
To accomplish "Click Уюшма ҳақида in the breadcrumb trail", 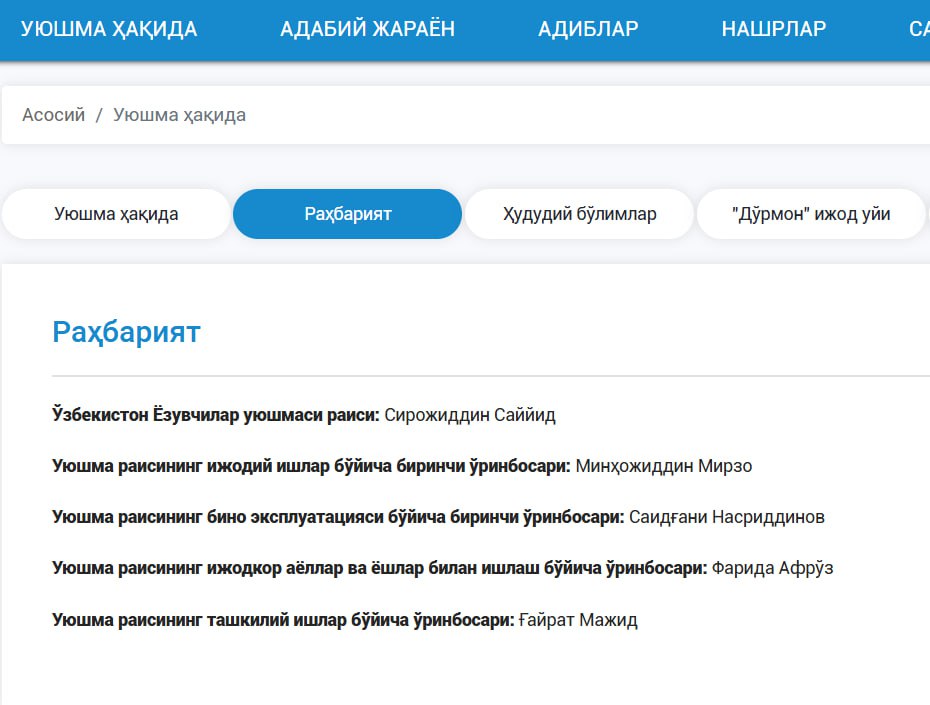I will point(179,115).
